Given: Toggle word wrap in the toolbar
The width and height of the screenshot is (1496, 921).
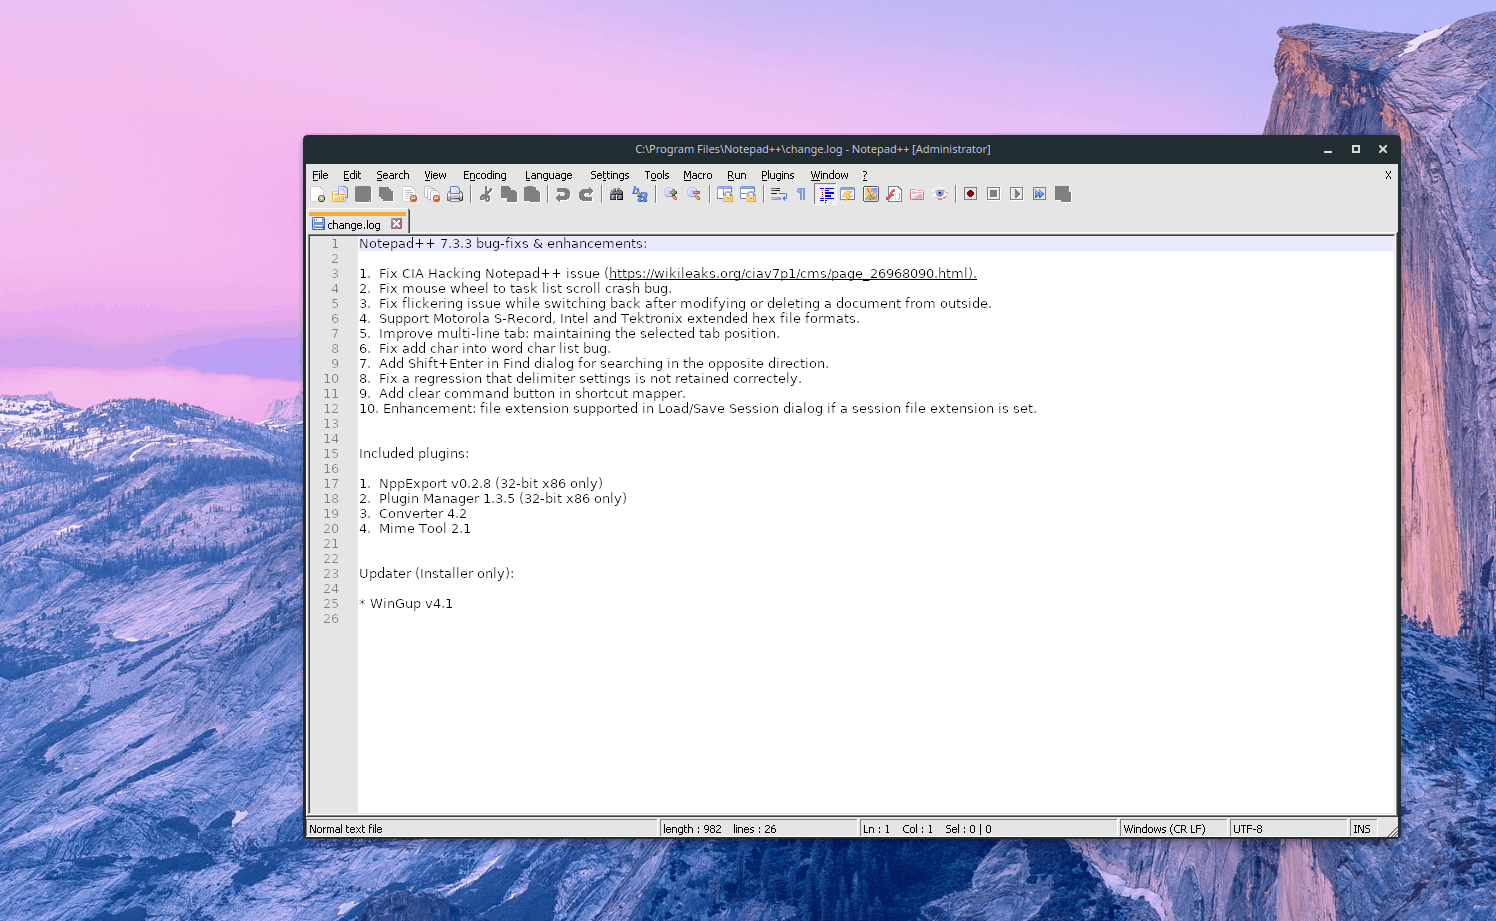Looking at the screenshot, I should 778,194.
